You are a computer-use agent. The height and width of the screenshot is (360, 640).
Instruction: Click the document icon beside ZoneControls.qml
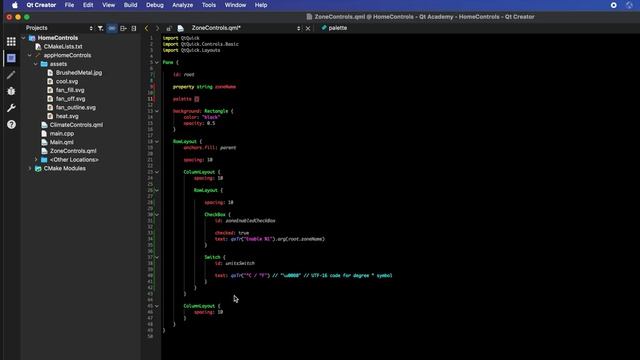click(x=180, y=28)
